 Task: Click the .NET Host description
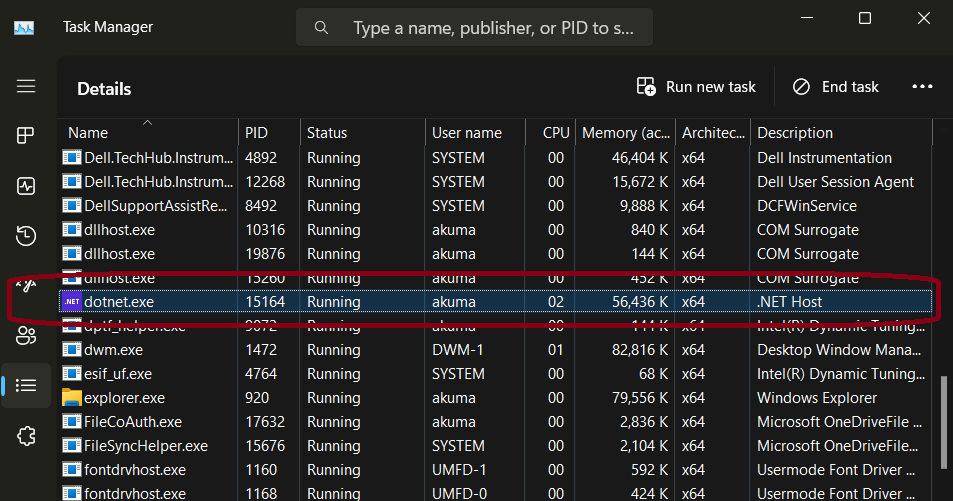click(x=789, y=302)
